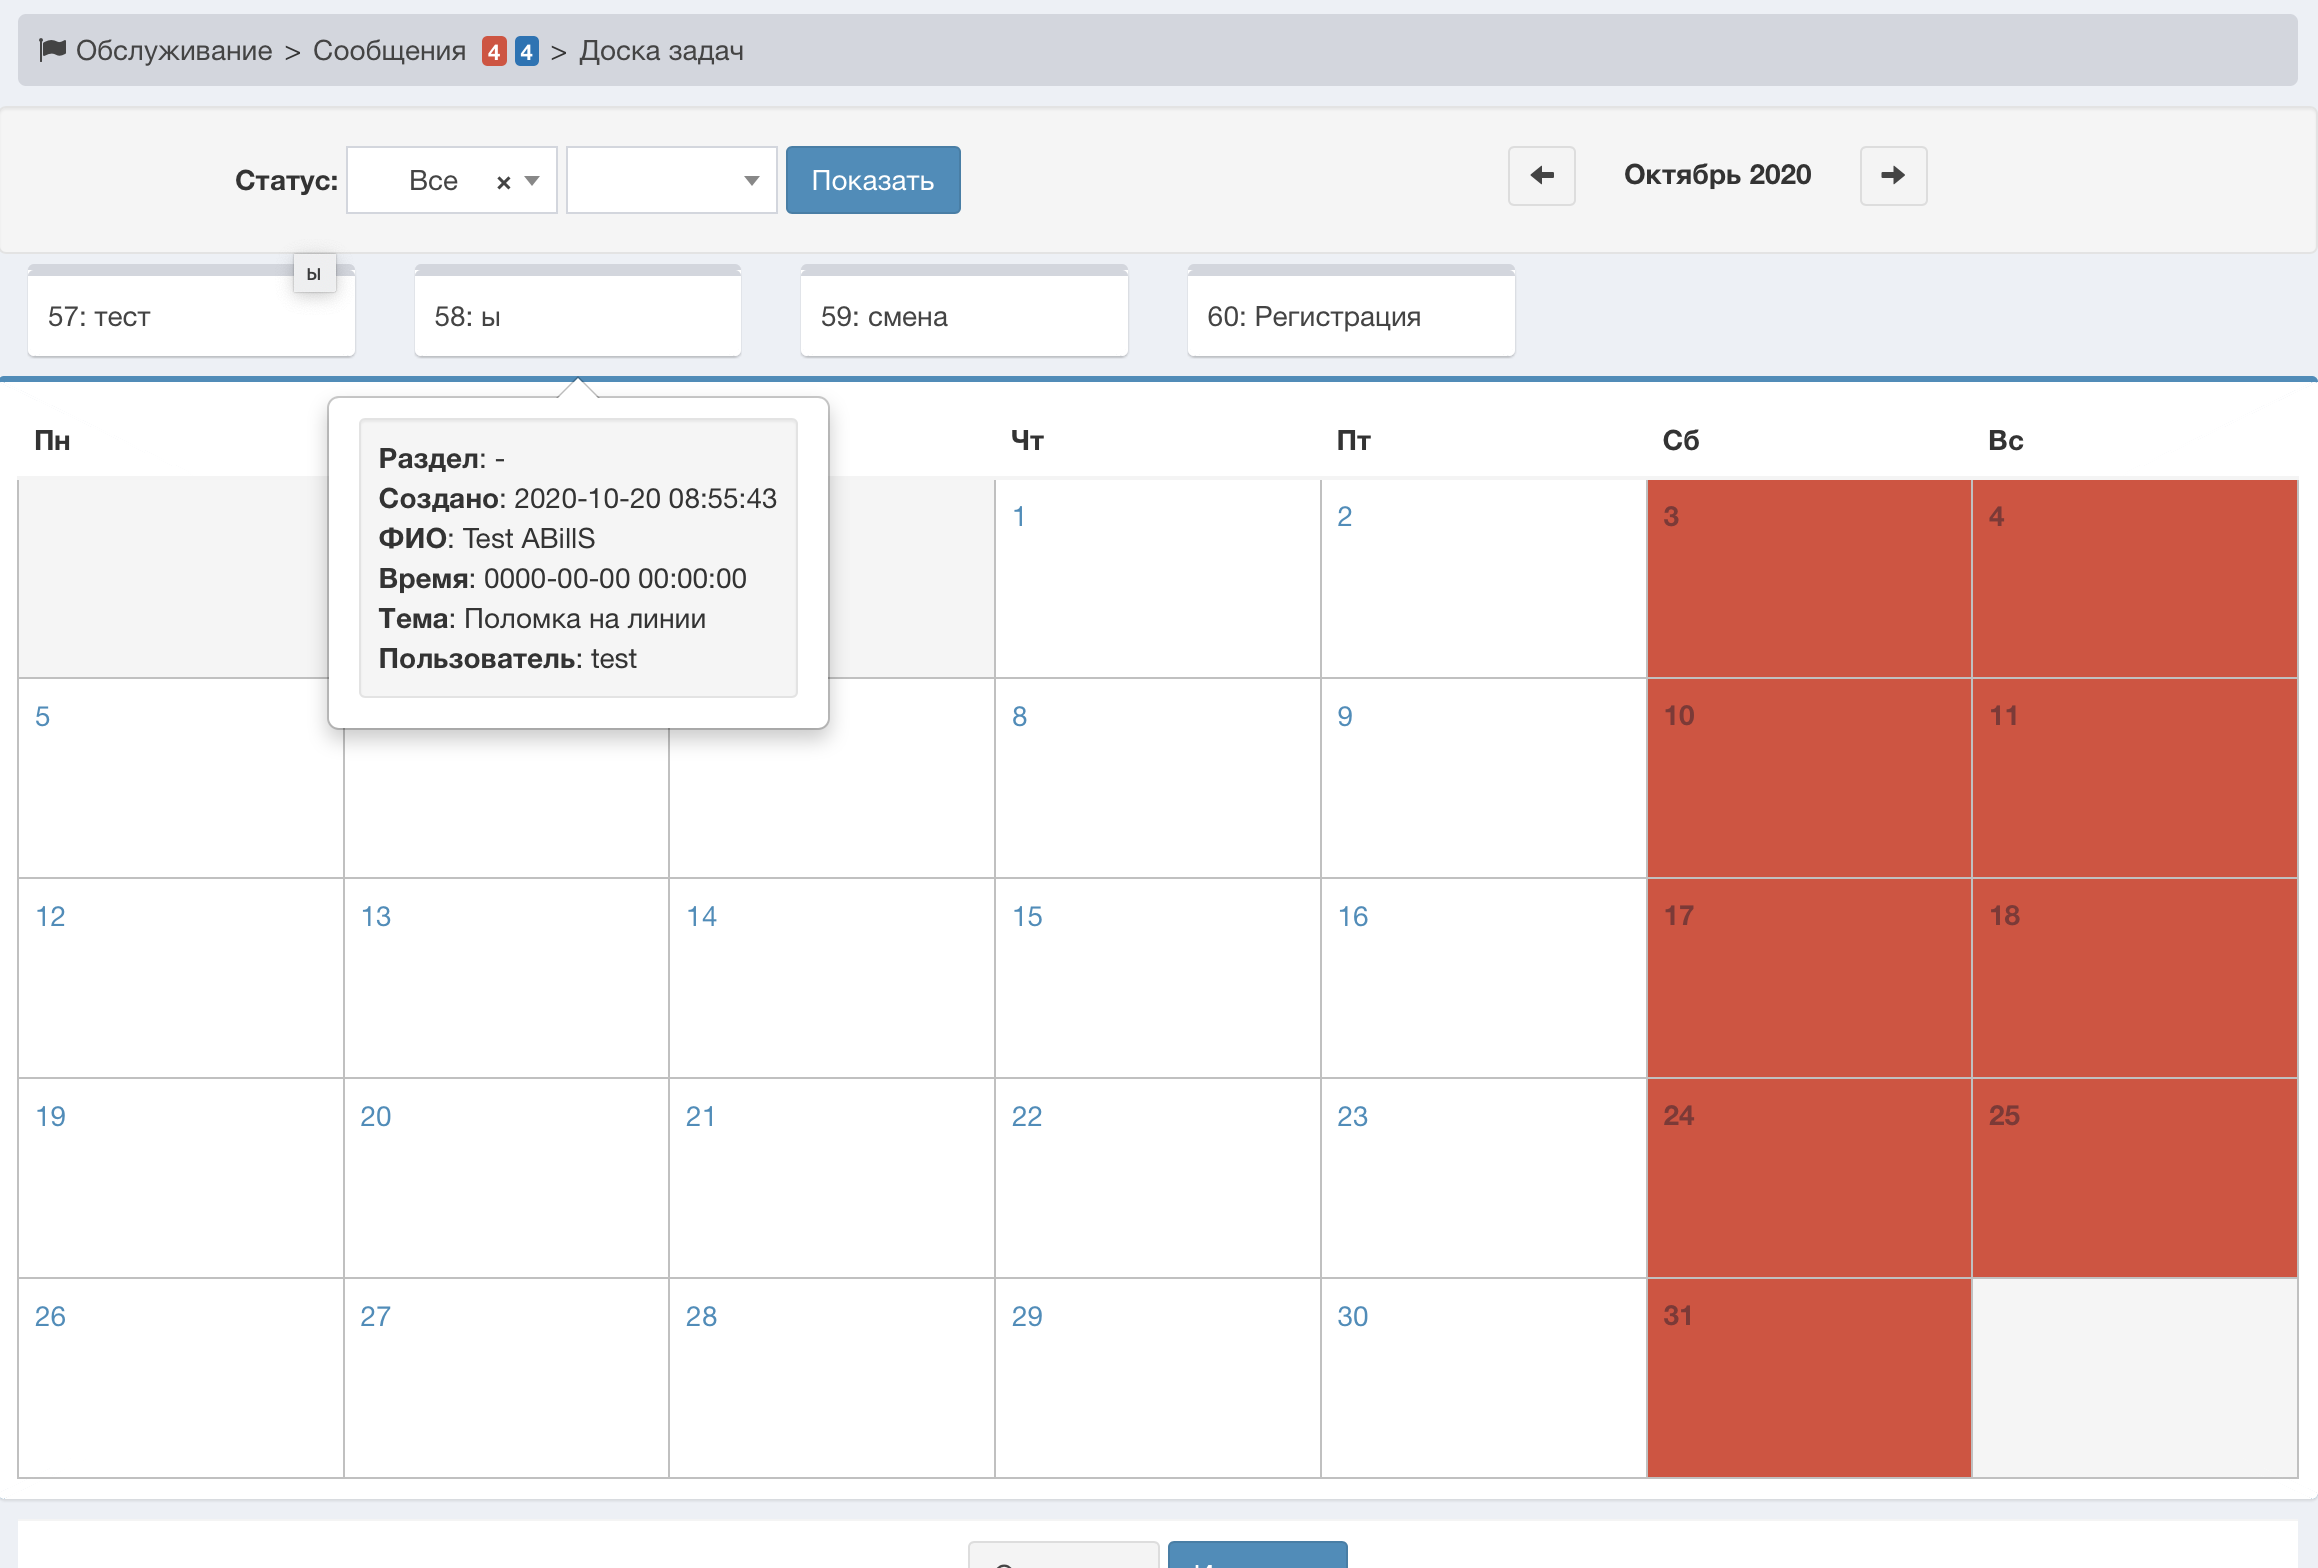2318x1568 pixels.
Task: Click red Saturday cell for day 17
Action: 1808,977
